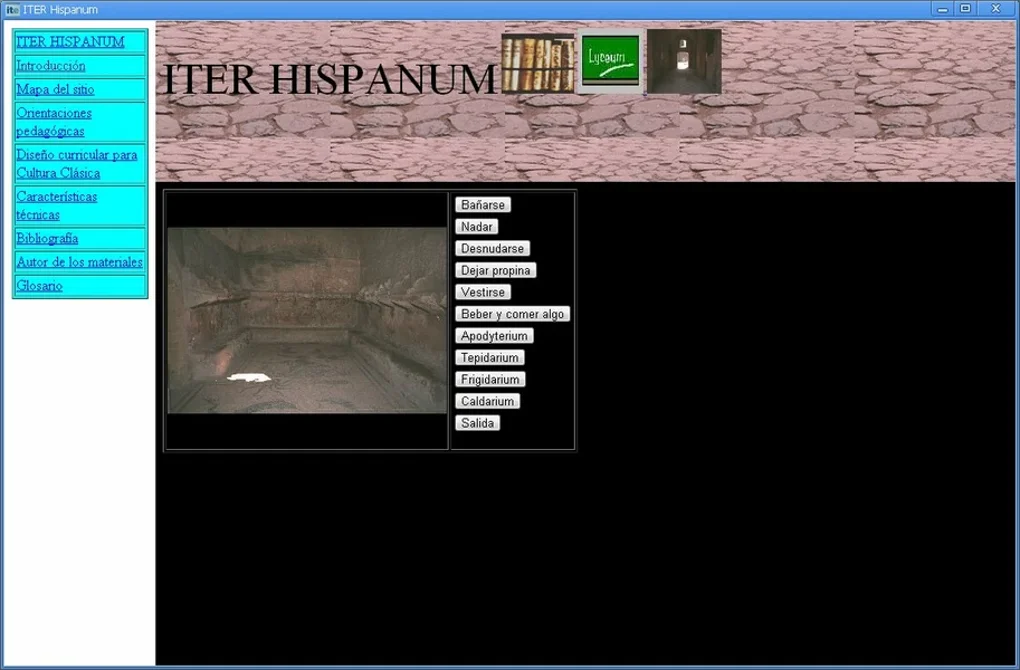The width and height of the screenshot is (1020, 670).
Task: Click the Bañarse button
Action: 482,204
